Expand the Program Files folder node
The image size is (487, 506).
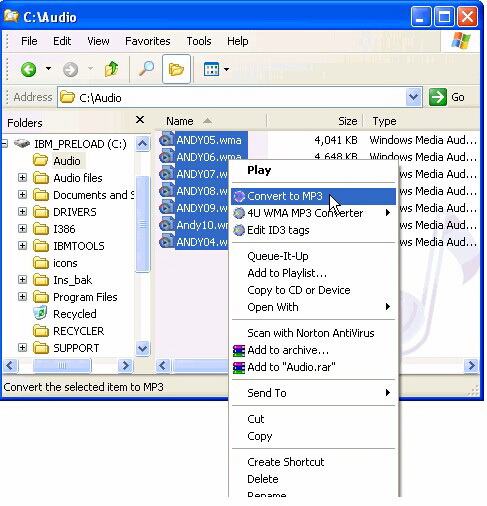(x=22, y=296)
